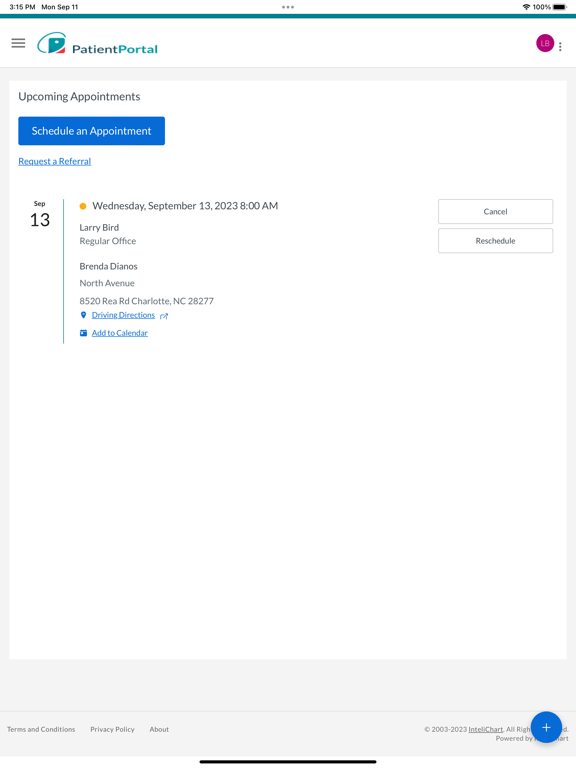Image resolution: width=576 pixels, height=768 pixels.
Task: Click the PatientPortal logo
Action: (97, 44)
